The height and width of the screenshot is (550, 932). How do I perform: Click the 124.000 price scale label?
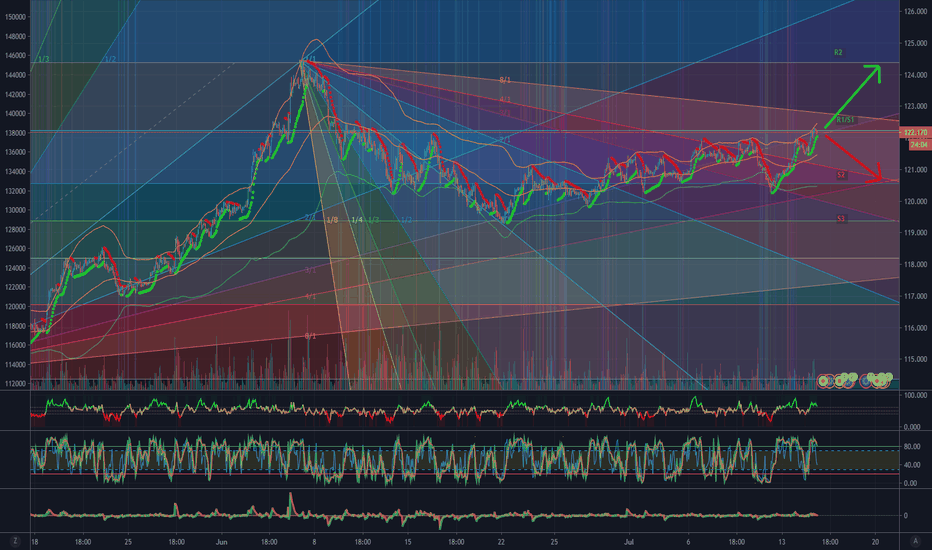915,75
